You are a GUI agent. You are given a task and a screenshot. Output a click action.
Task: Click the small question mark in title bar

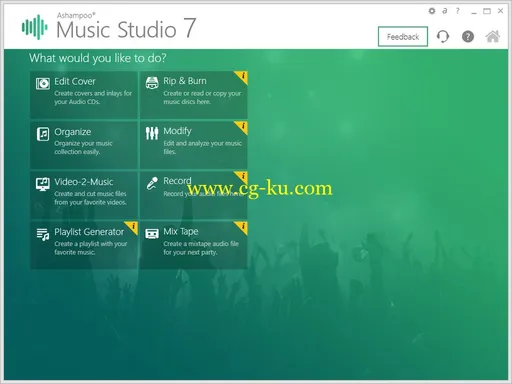[458, 11]
